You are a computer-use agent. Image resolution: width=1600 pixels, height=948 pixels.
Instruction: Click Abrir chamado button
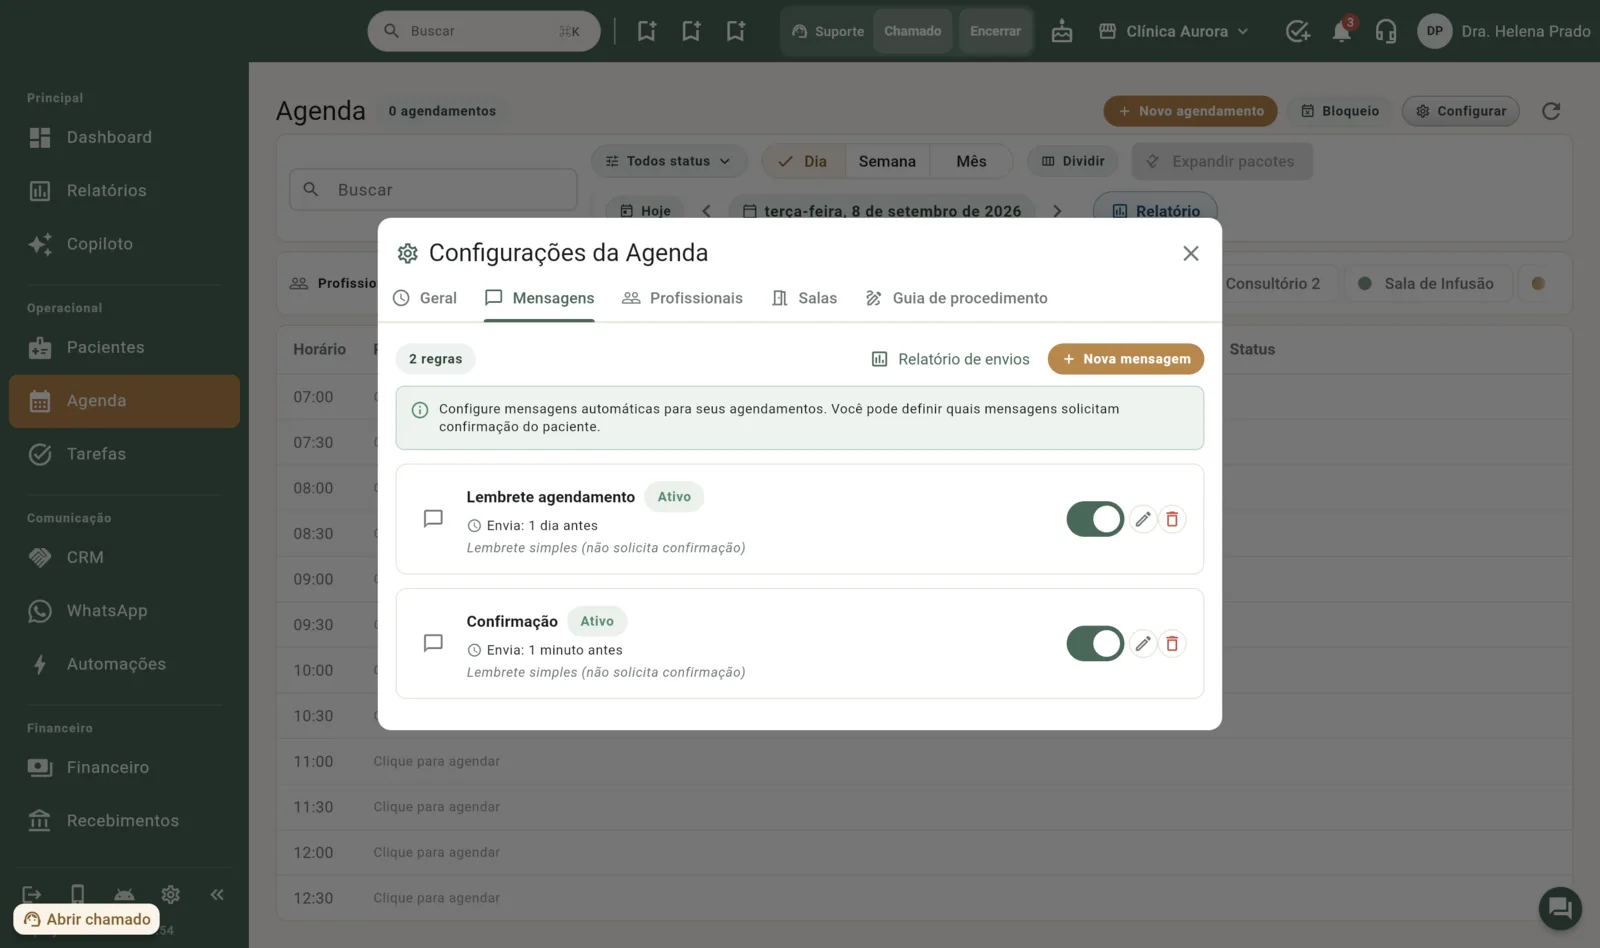[x=87, y=919]
